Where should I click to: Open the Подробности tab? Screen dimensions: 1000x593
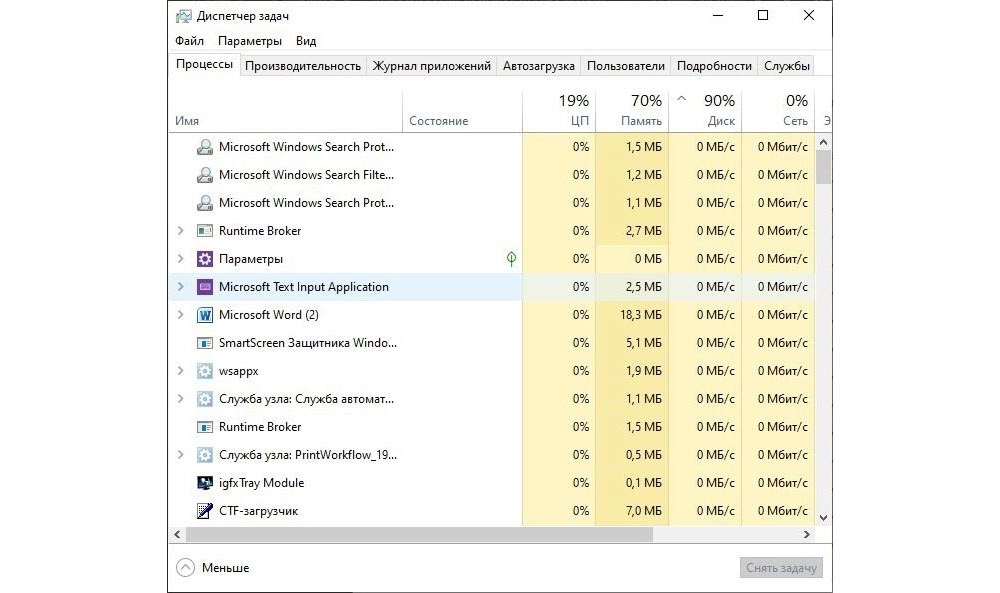tap(714, 66)
